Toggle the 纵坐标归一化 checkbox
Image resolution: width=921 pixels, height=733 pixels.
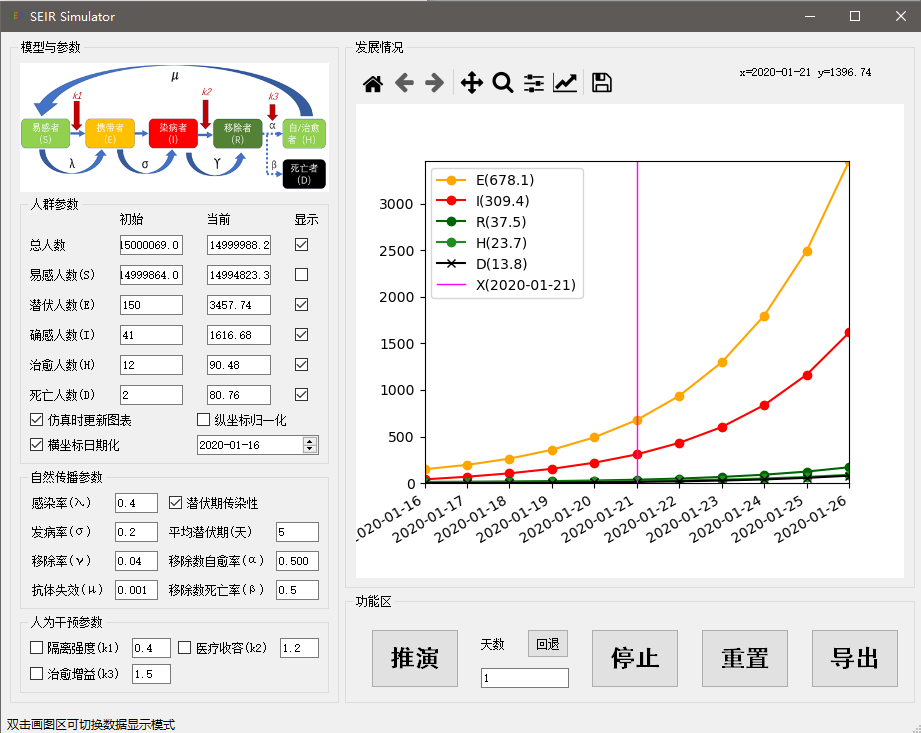[204, 420]
